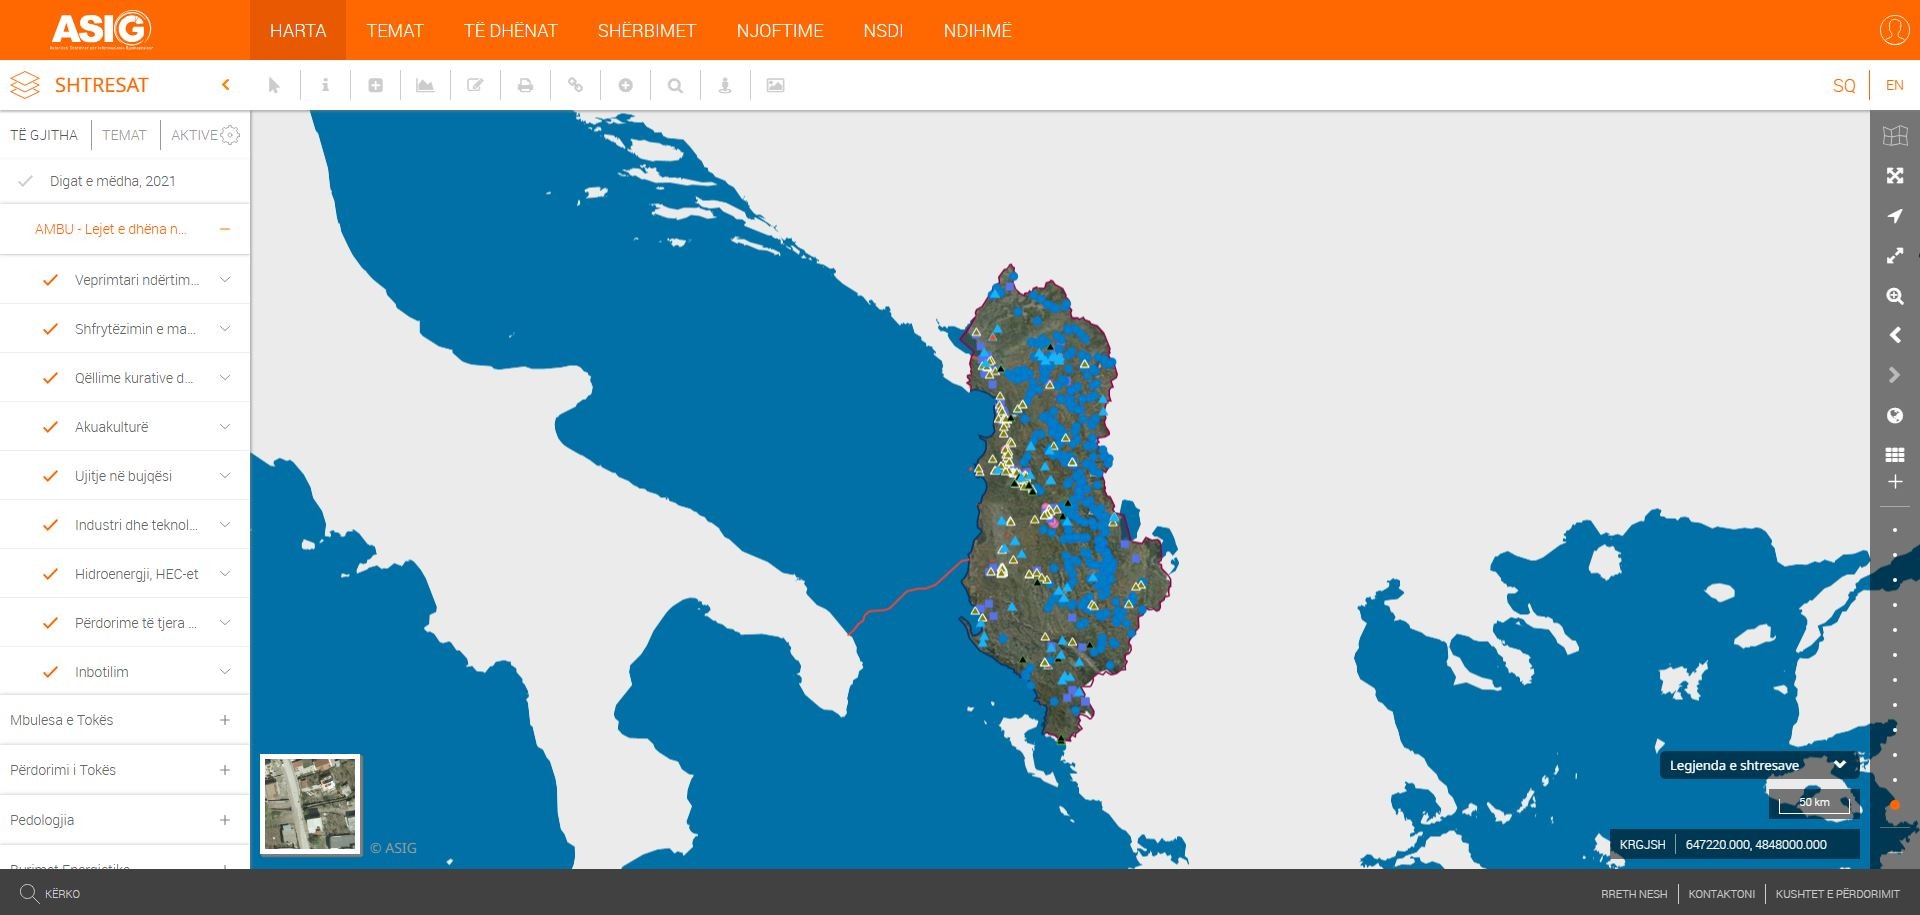Toggle the Inbotilim layer visibility

[x=50, y=672]
